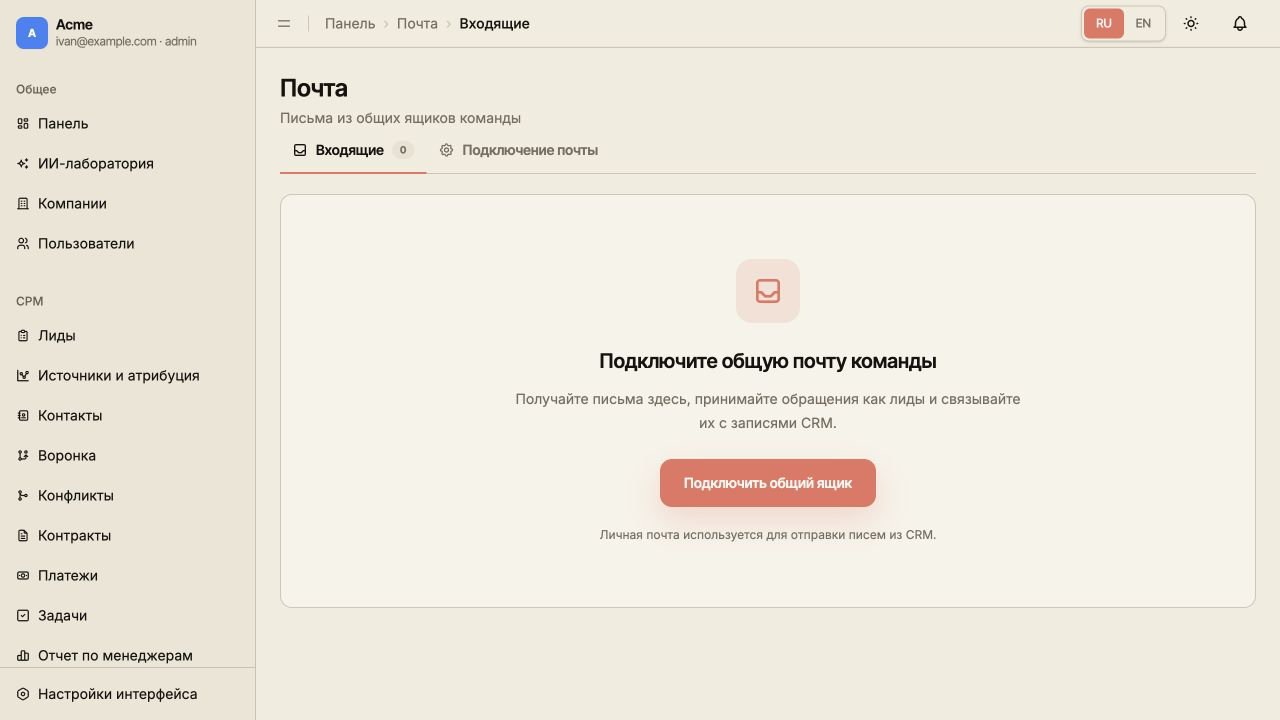This screenshot has height=720, width=1280.
Task: Open the Входящие tab
Action: pos(353,150)
